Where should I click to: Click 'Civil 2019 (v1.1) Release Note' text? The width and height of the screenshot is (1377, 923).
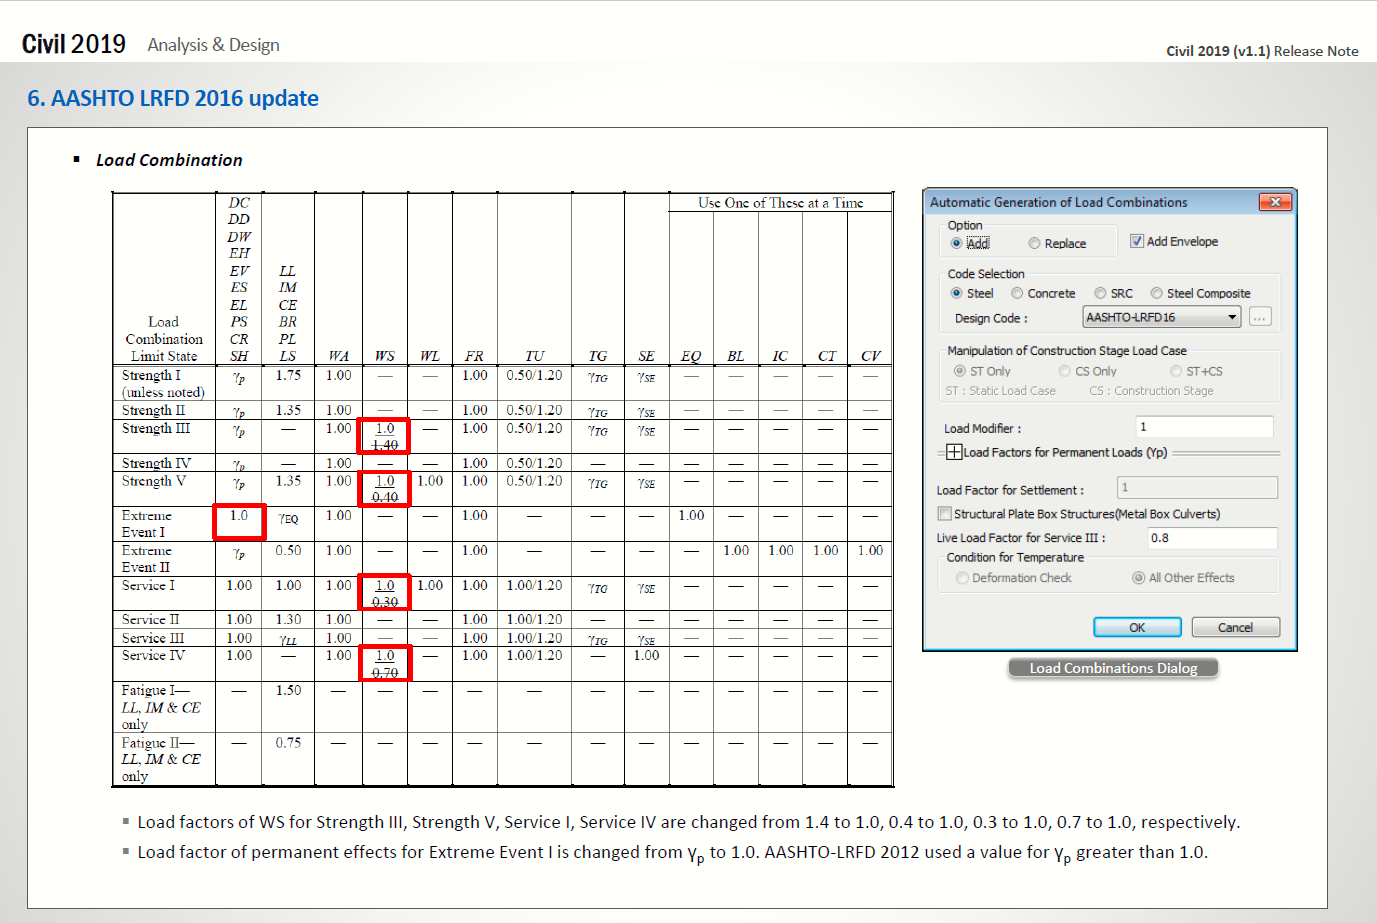[1262, 51]
